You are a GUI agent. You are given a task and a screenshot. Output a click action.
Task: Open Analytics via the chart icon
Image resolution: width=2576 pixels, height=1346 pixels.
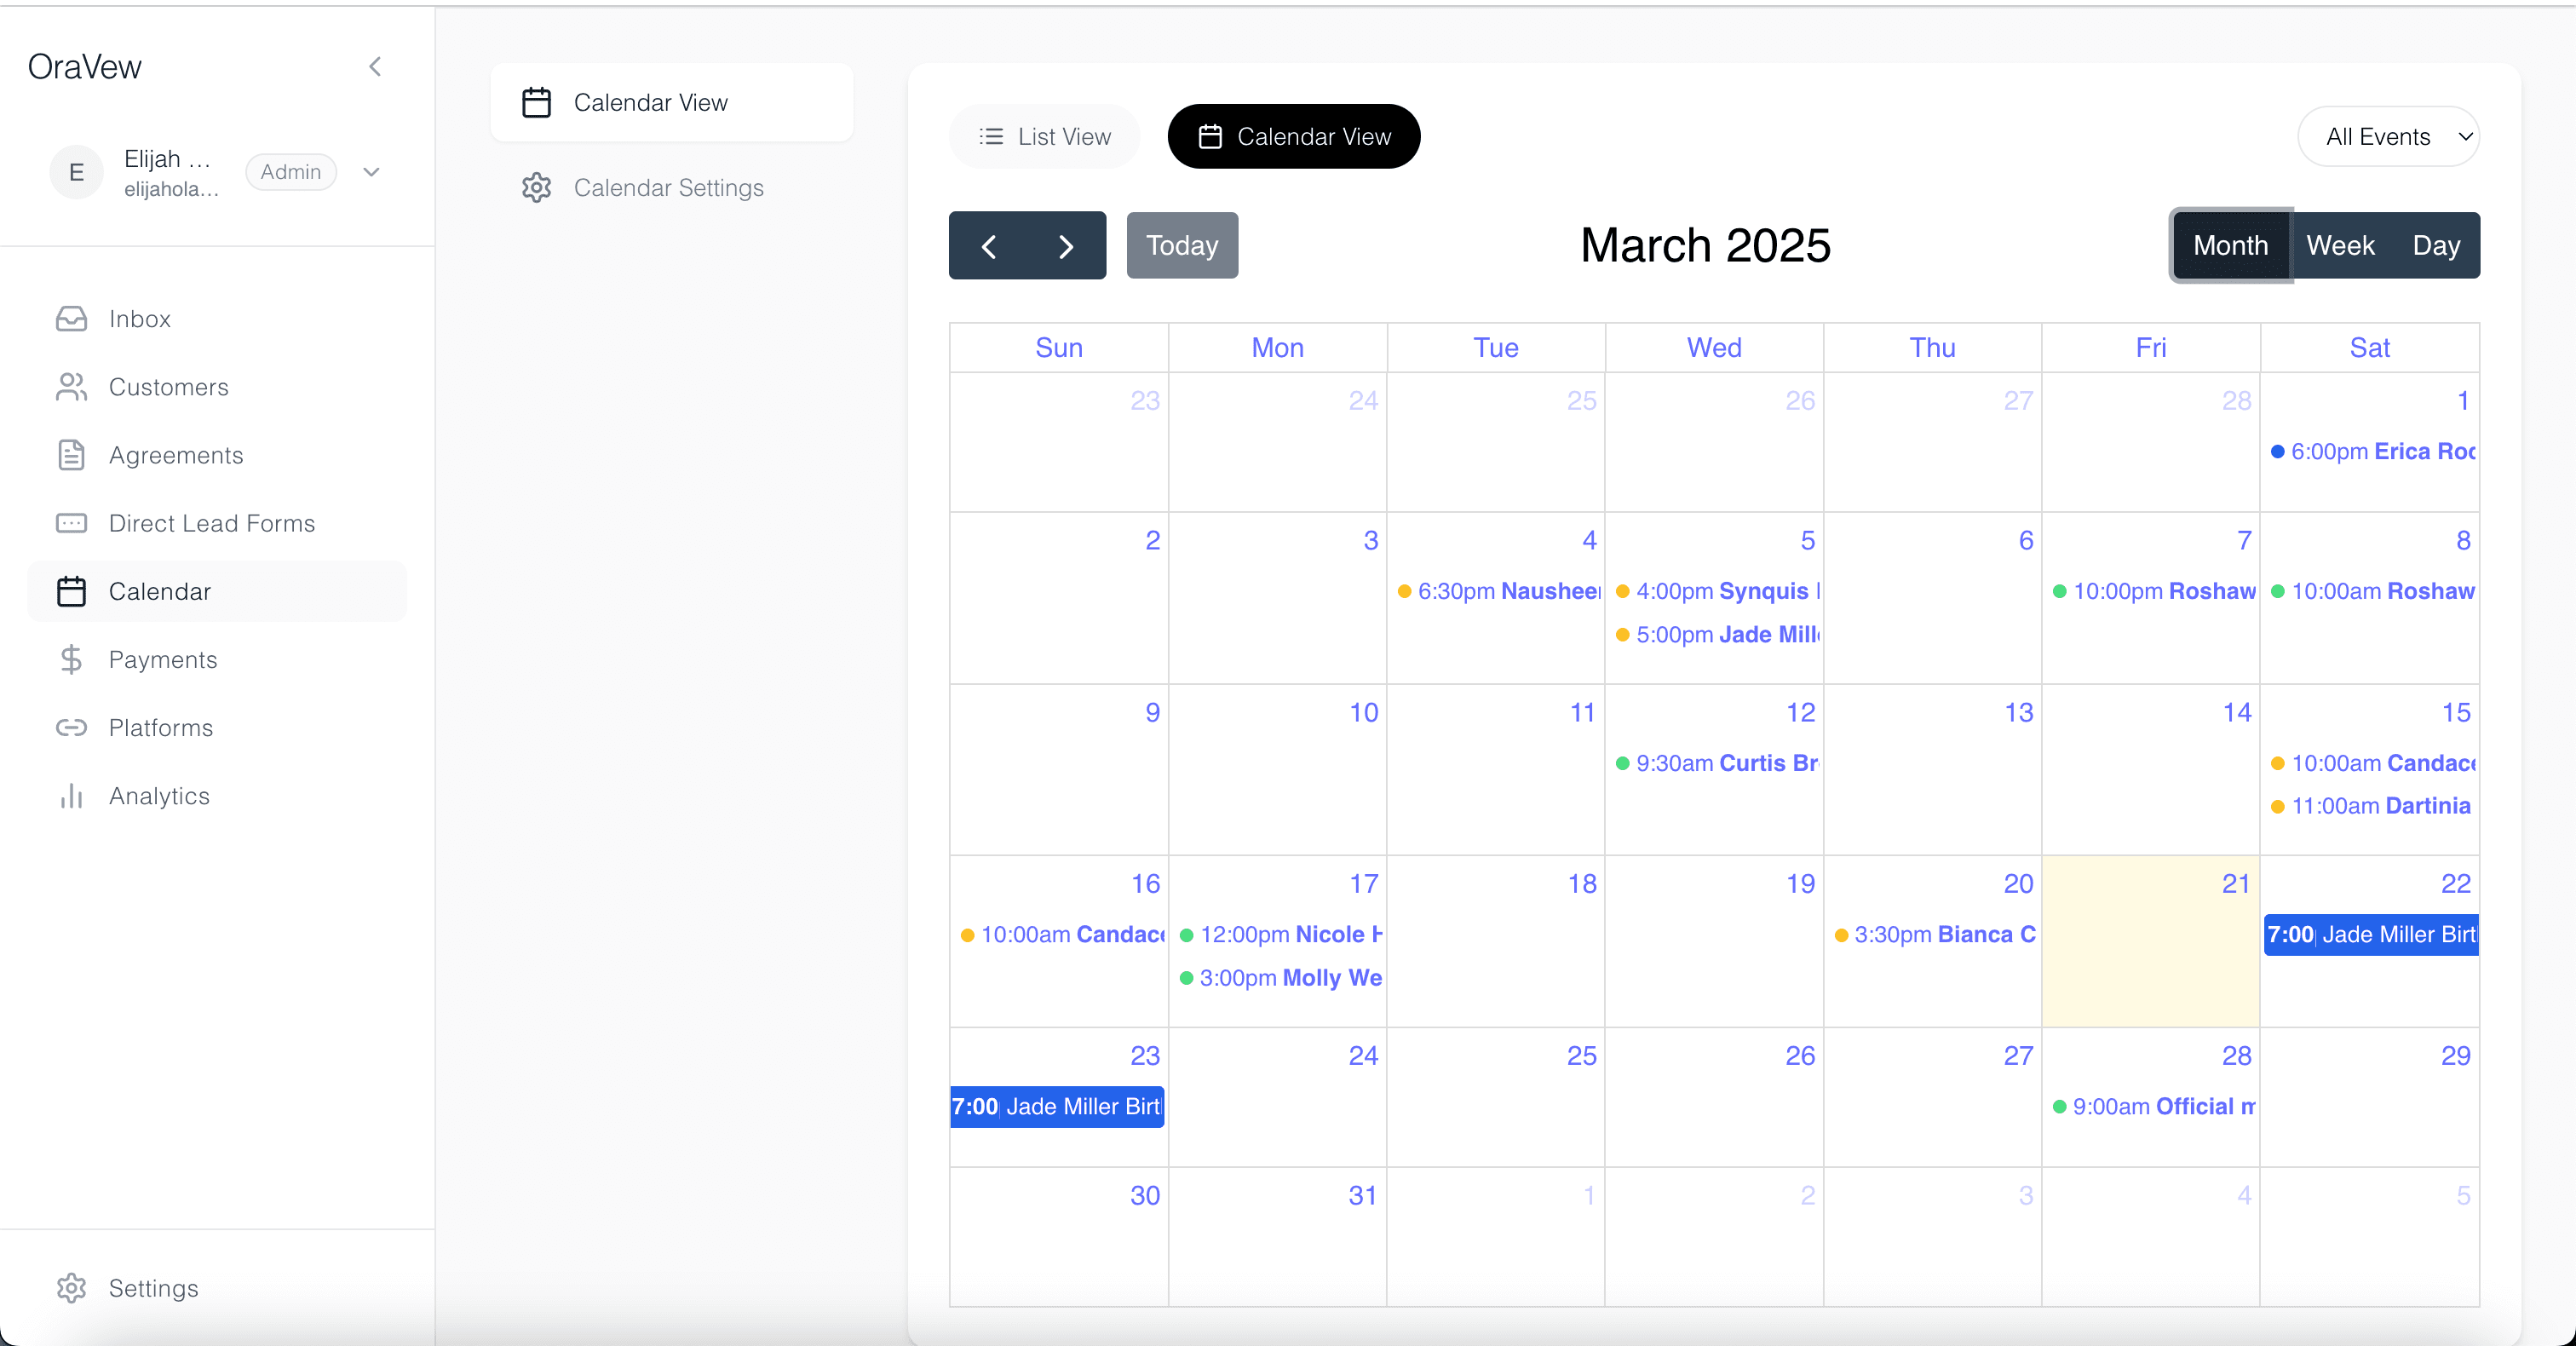tap(71, 796)
